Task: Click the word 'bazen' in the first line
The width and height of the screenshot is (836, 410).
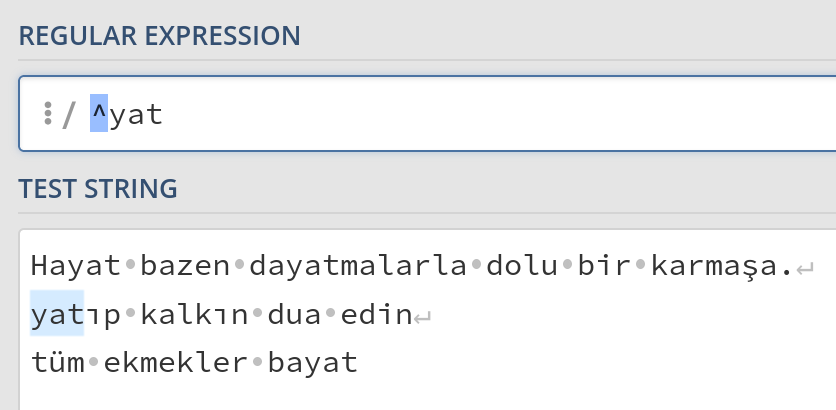Action: pos(185,267)
